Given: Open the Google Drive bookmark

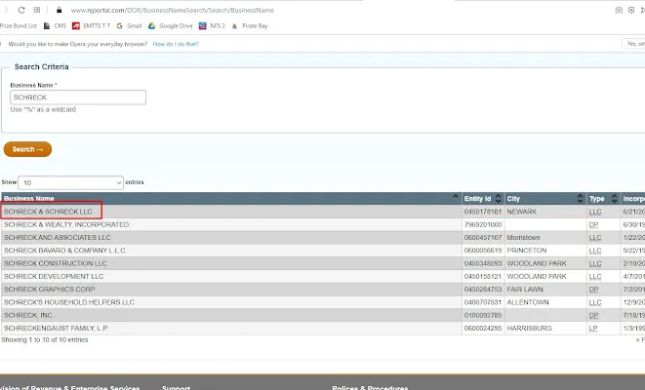Looking at the screenshot, I should click(x=170, y=26).
